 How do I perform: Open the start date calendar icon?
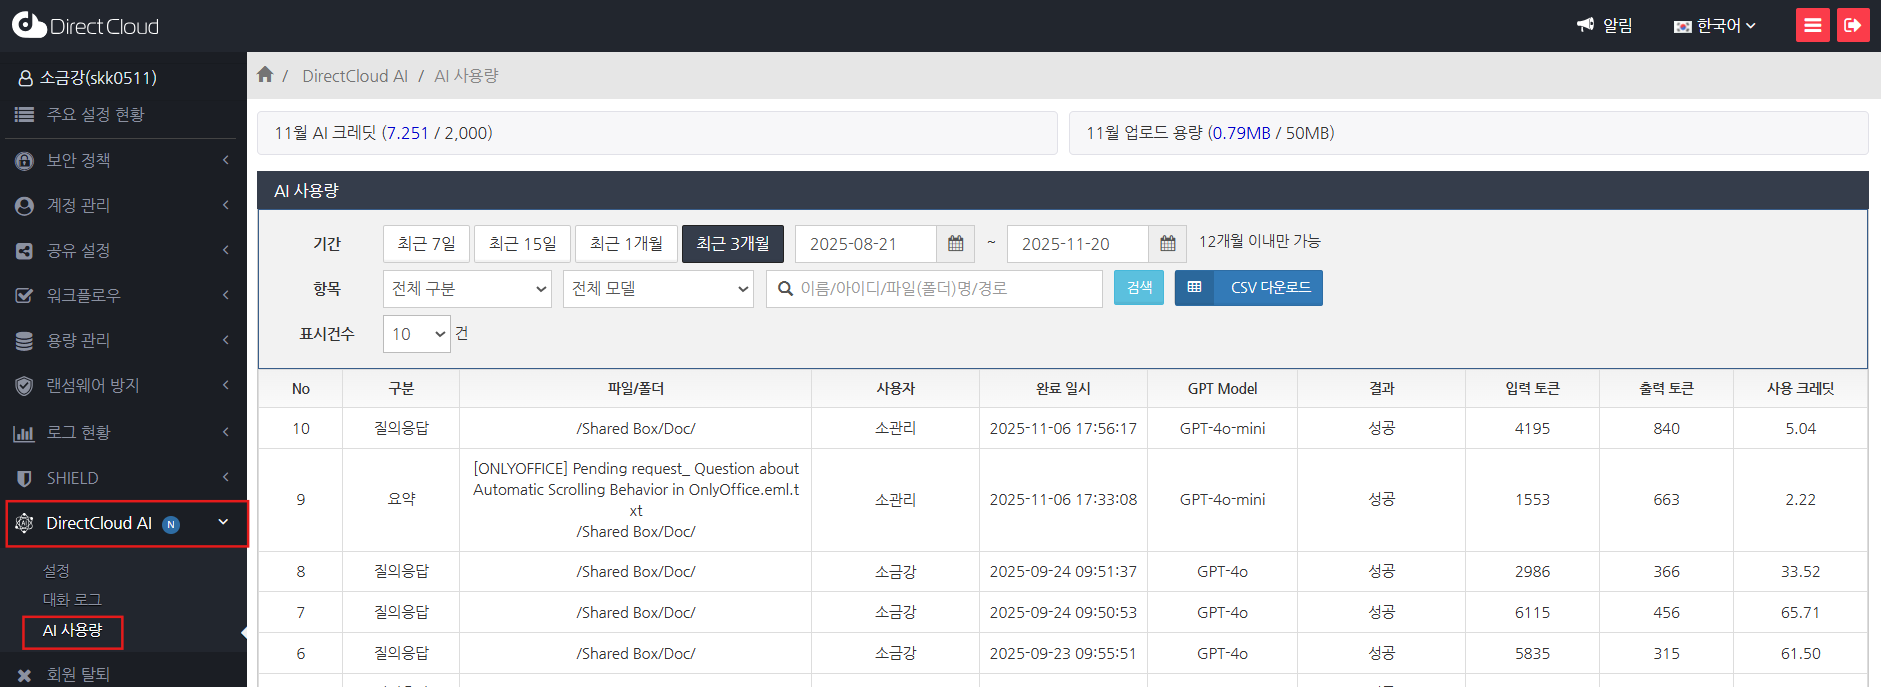[x=956, y=244]
